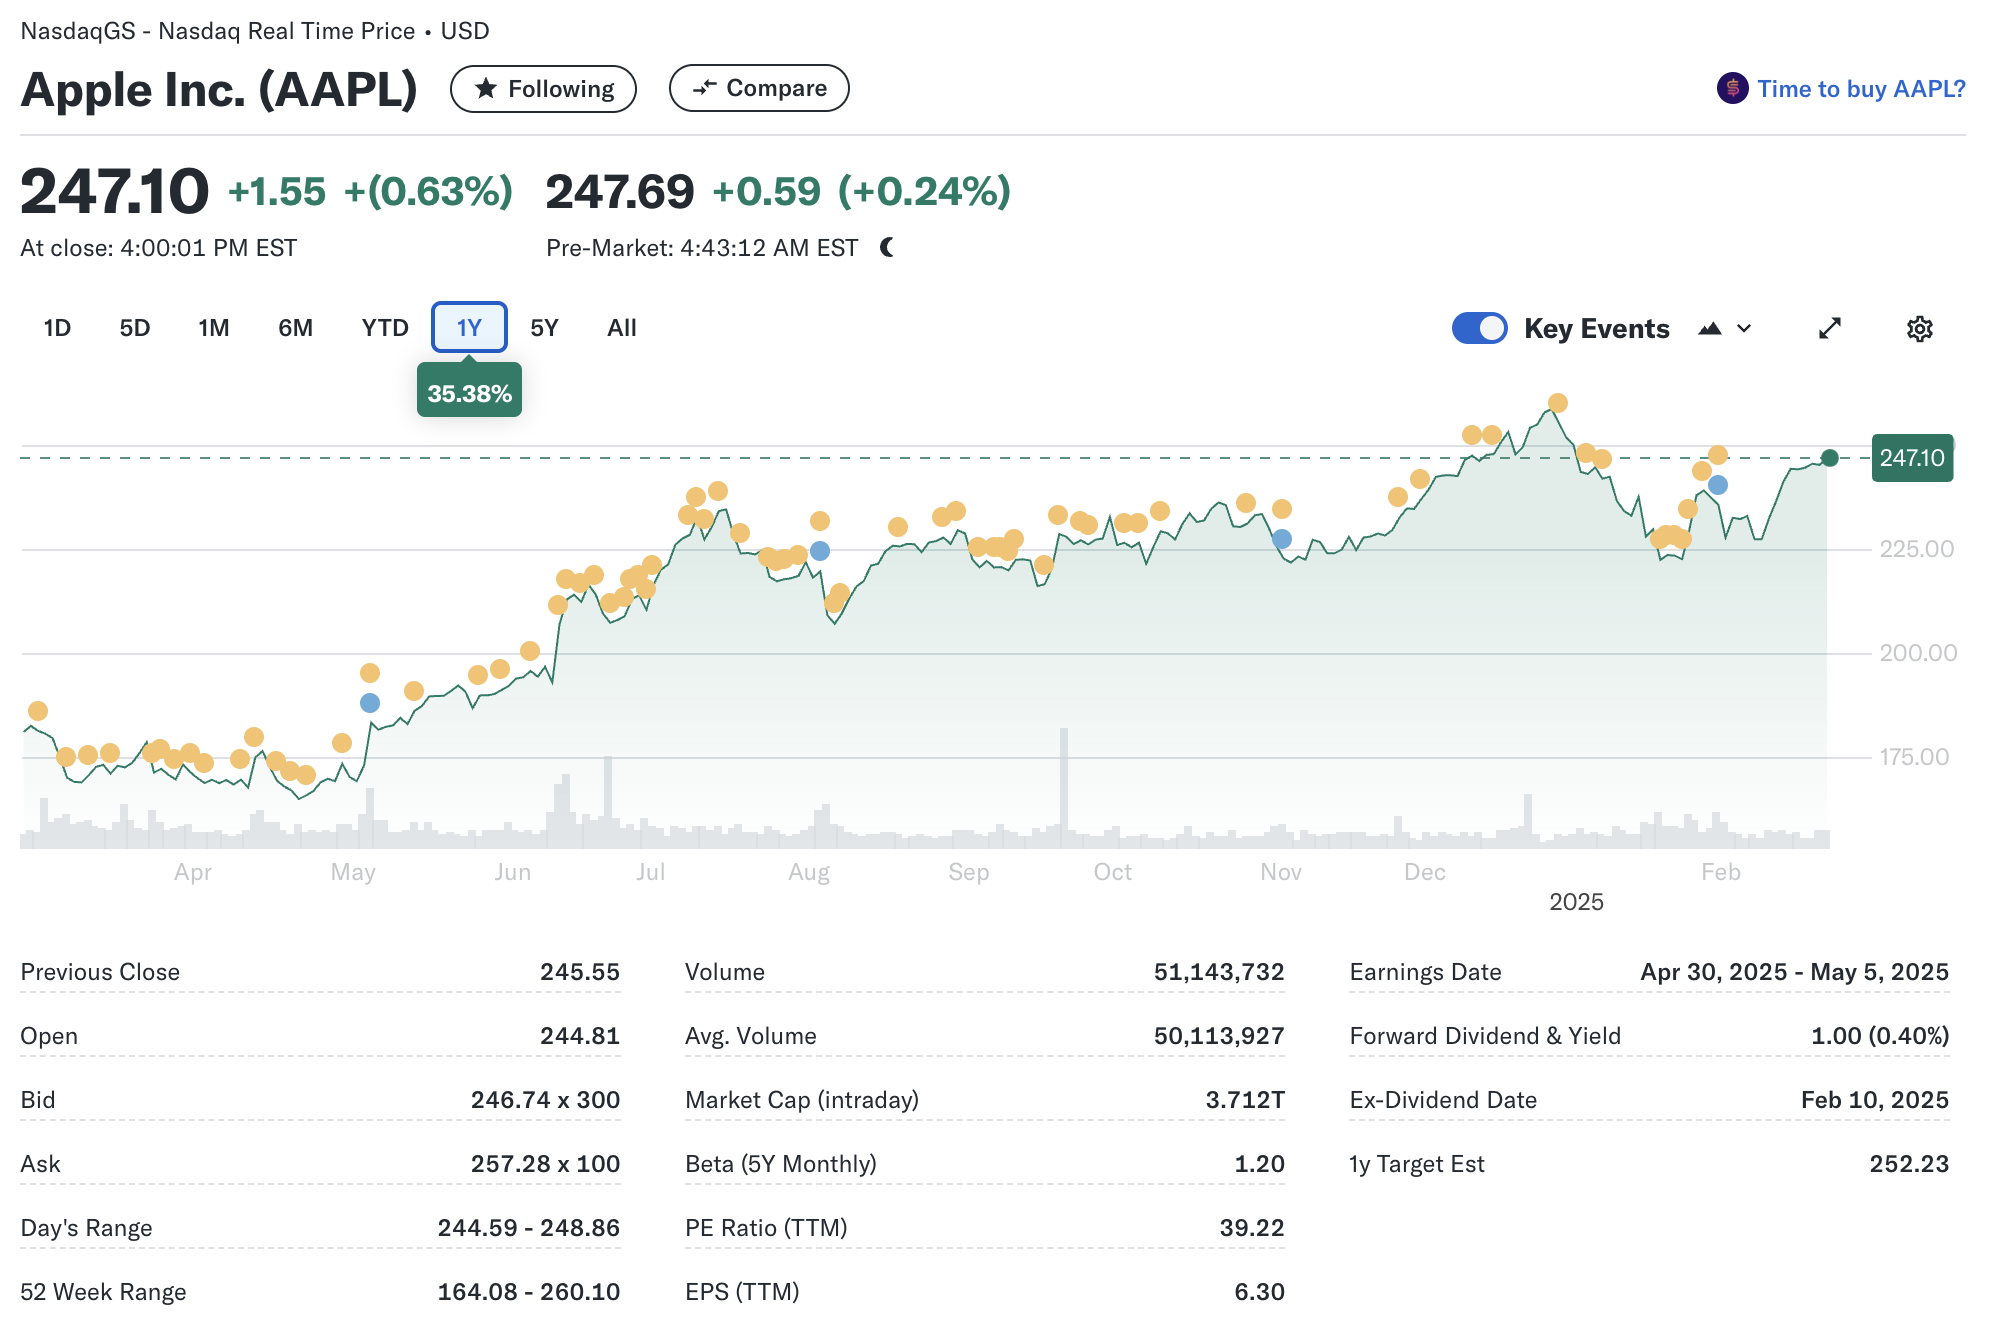Select the 1D time range tab
The width and height of the screenshot is (1992, 1326).
click(x=57, y=328)
